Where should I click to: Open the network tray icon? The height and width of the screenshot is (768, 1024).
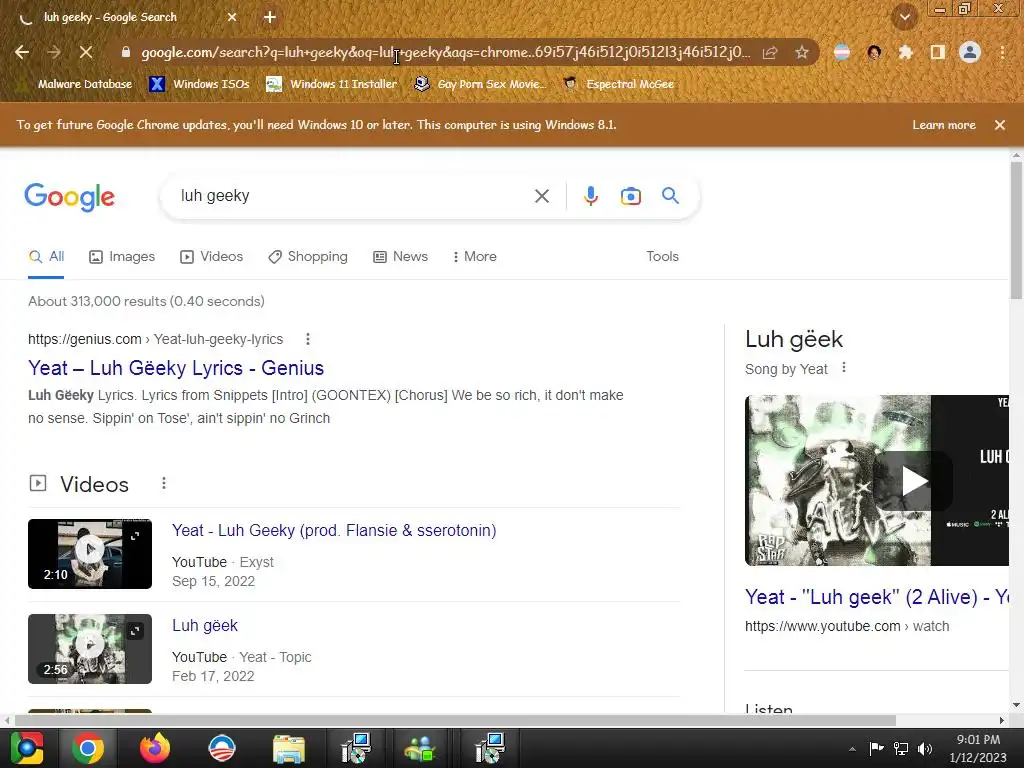901,748
